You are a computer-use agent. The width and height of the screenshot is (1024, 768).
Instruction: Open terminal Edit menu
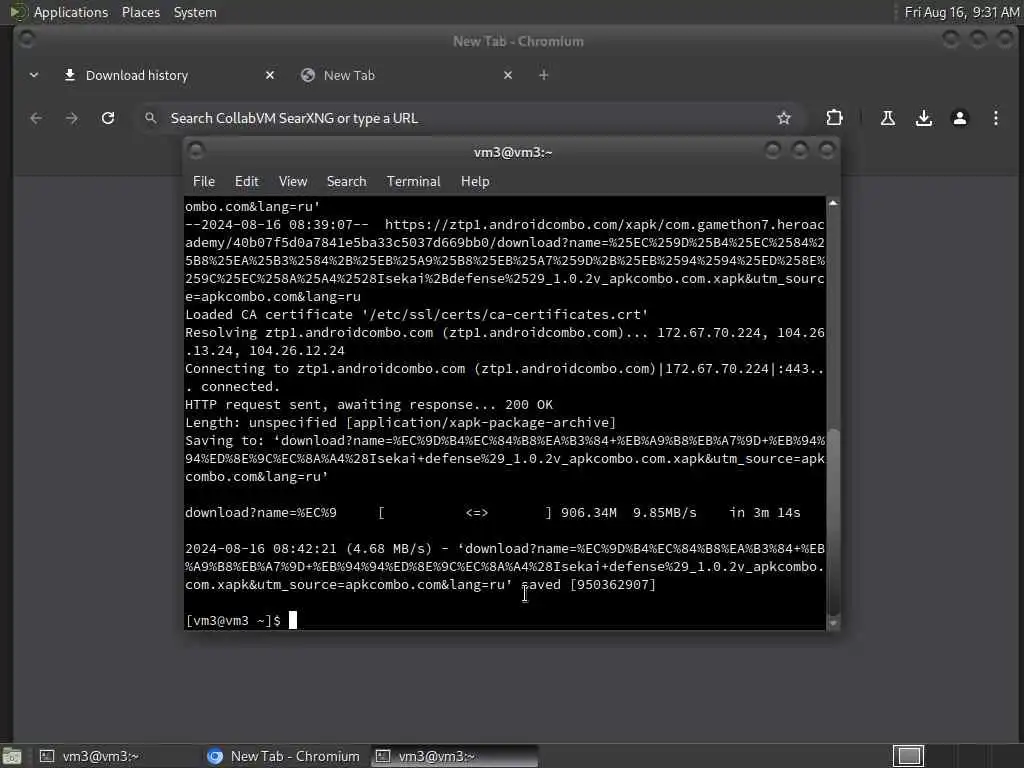[x=246, y=182]
